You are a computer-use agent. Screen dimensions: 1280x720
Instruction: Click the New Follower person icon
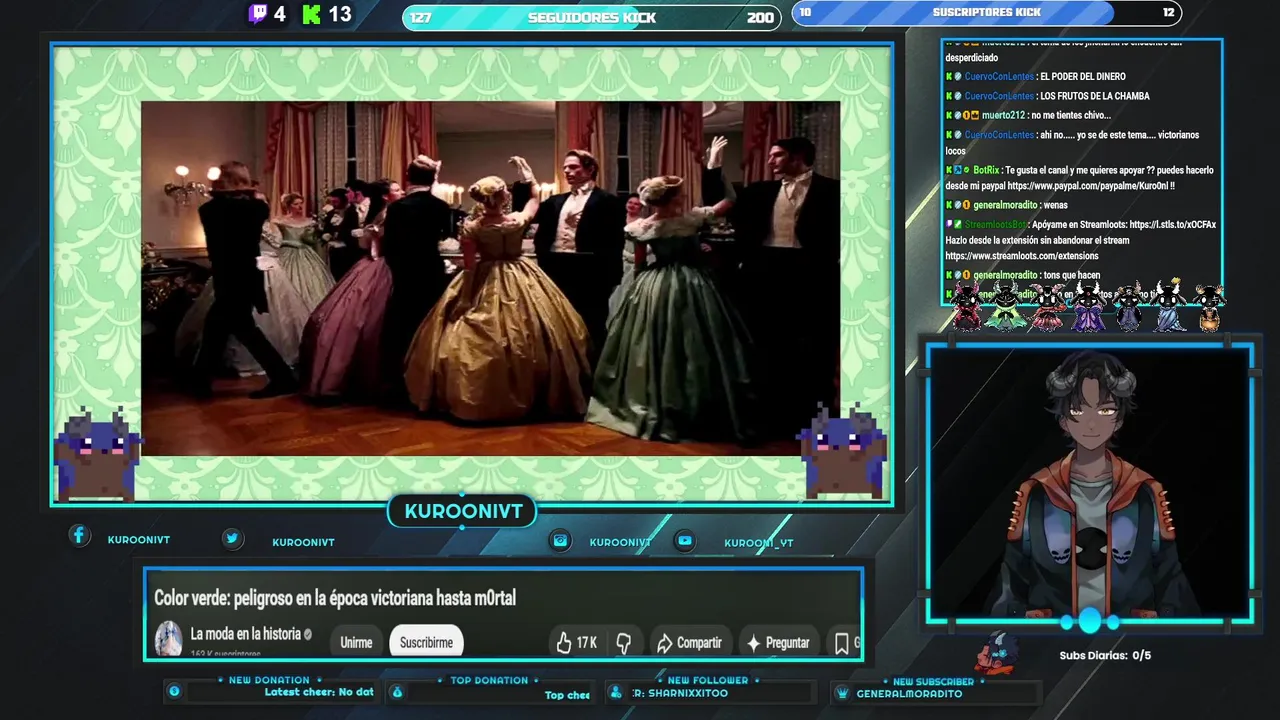[x=615, y=692]
